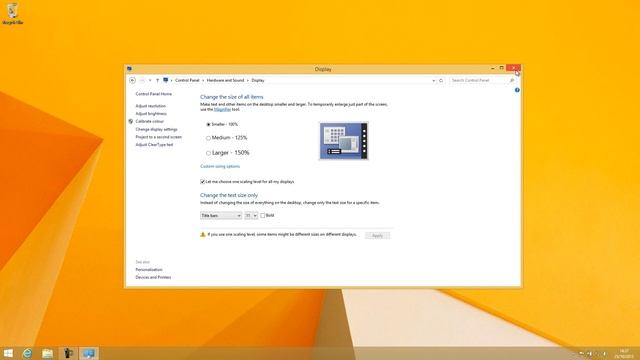Open Adjust resolution link
The image size is (640, 360).
pos(151,106)
